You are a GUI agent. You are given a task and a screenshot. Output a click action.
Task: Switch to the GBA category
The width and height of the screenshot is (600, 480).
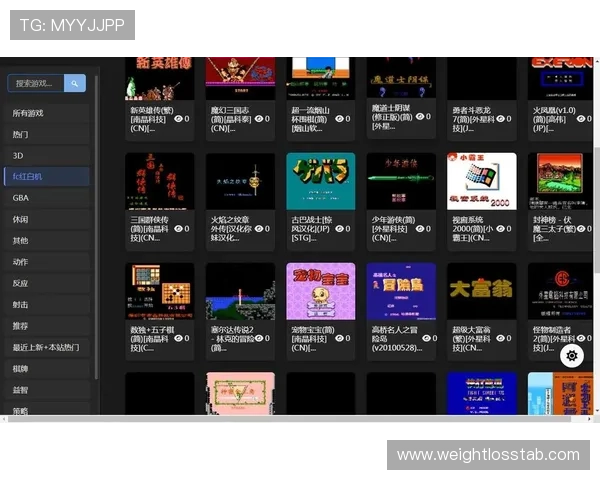point(21,198)
